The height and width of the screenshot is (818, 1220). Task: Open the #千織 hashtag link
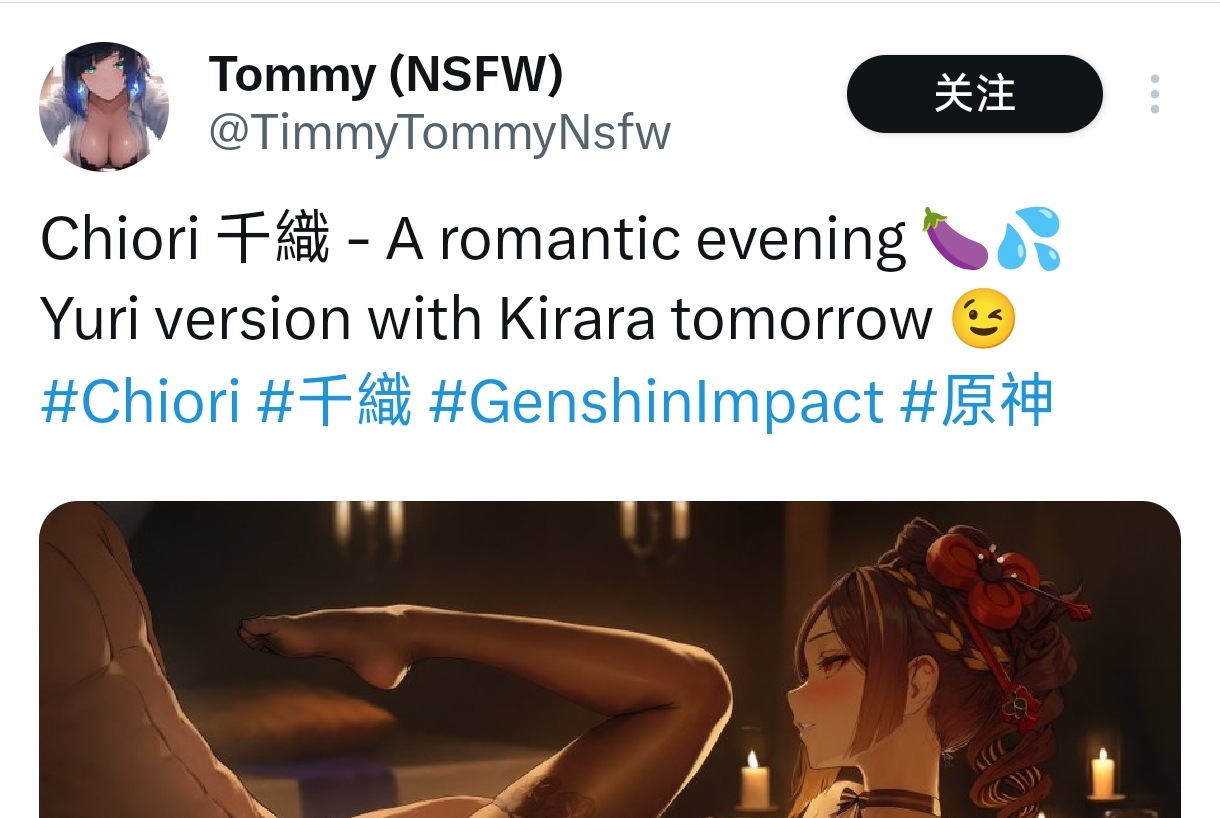coord(334,402)
